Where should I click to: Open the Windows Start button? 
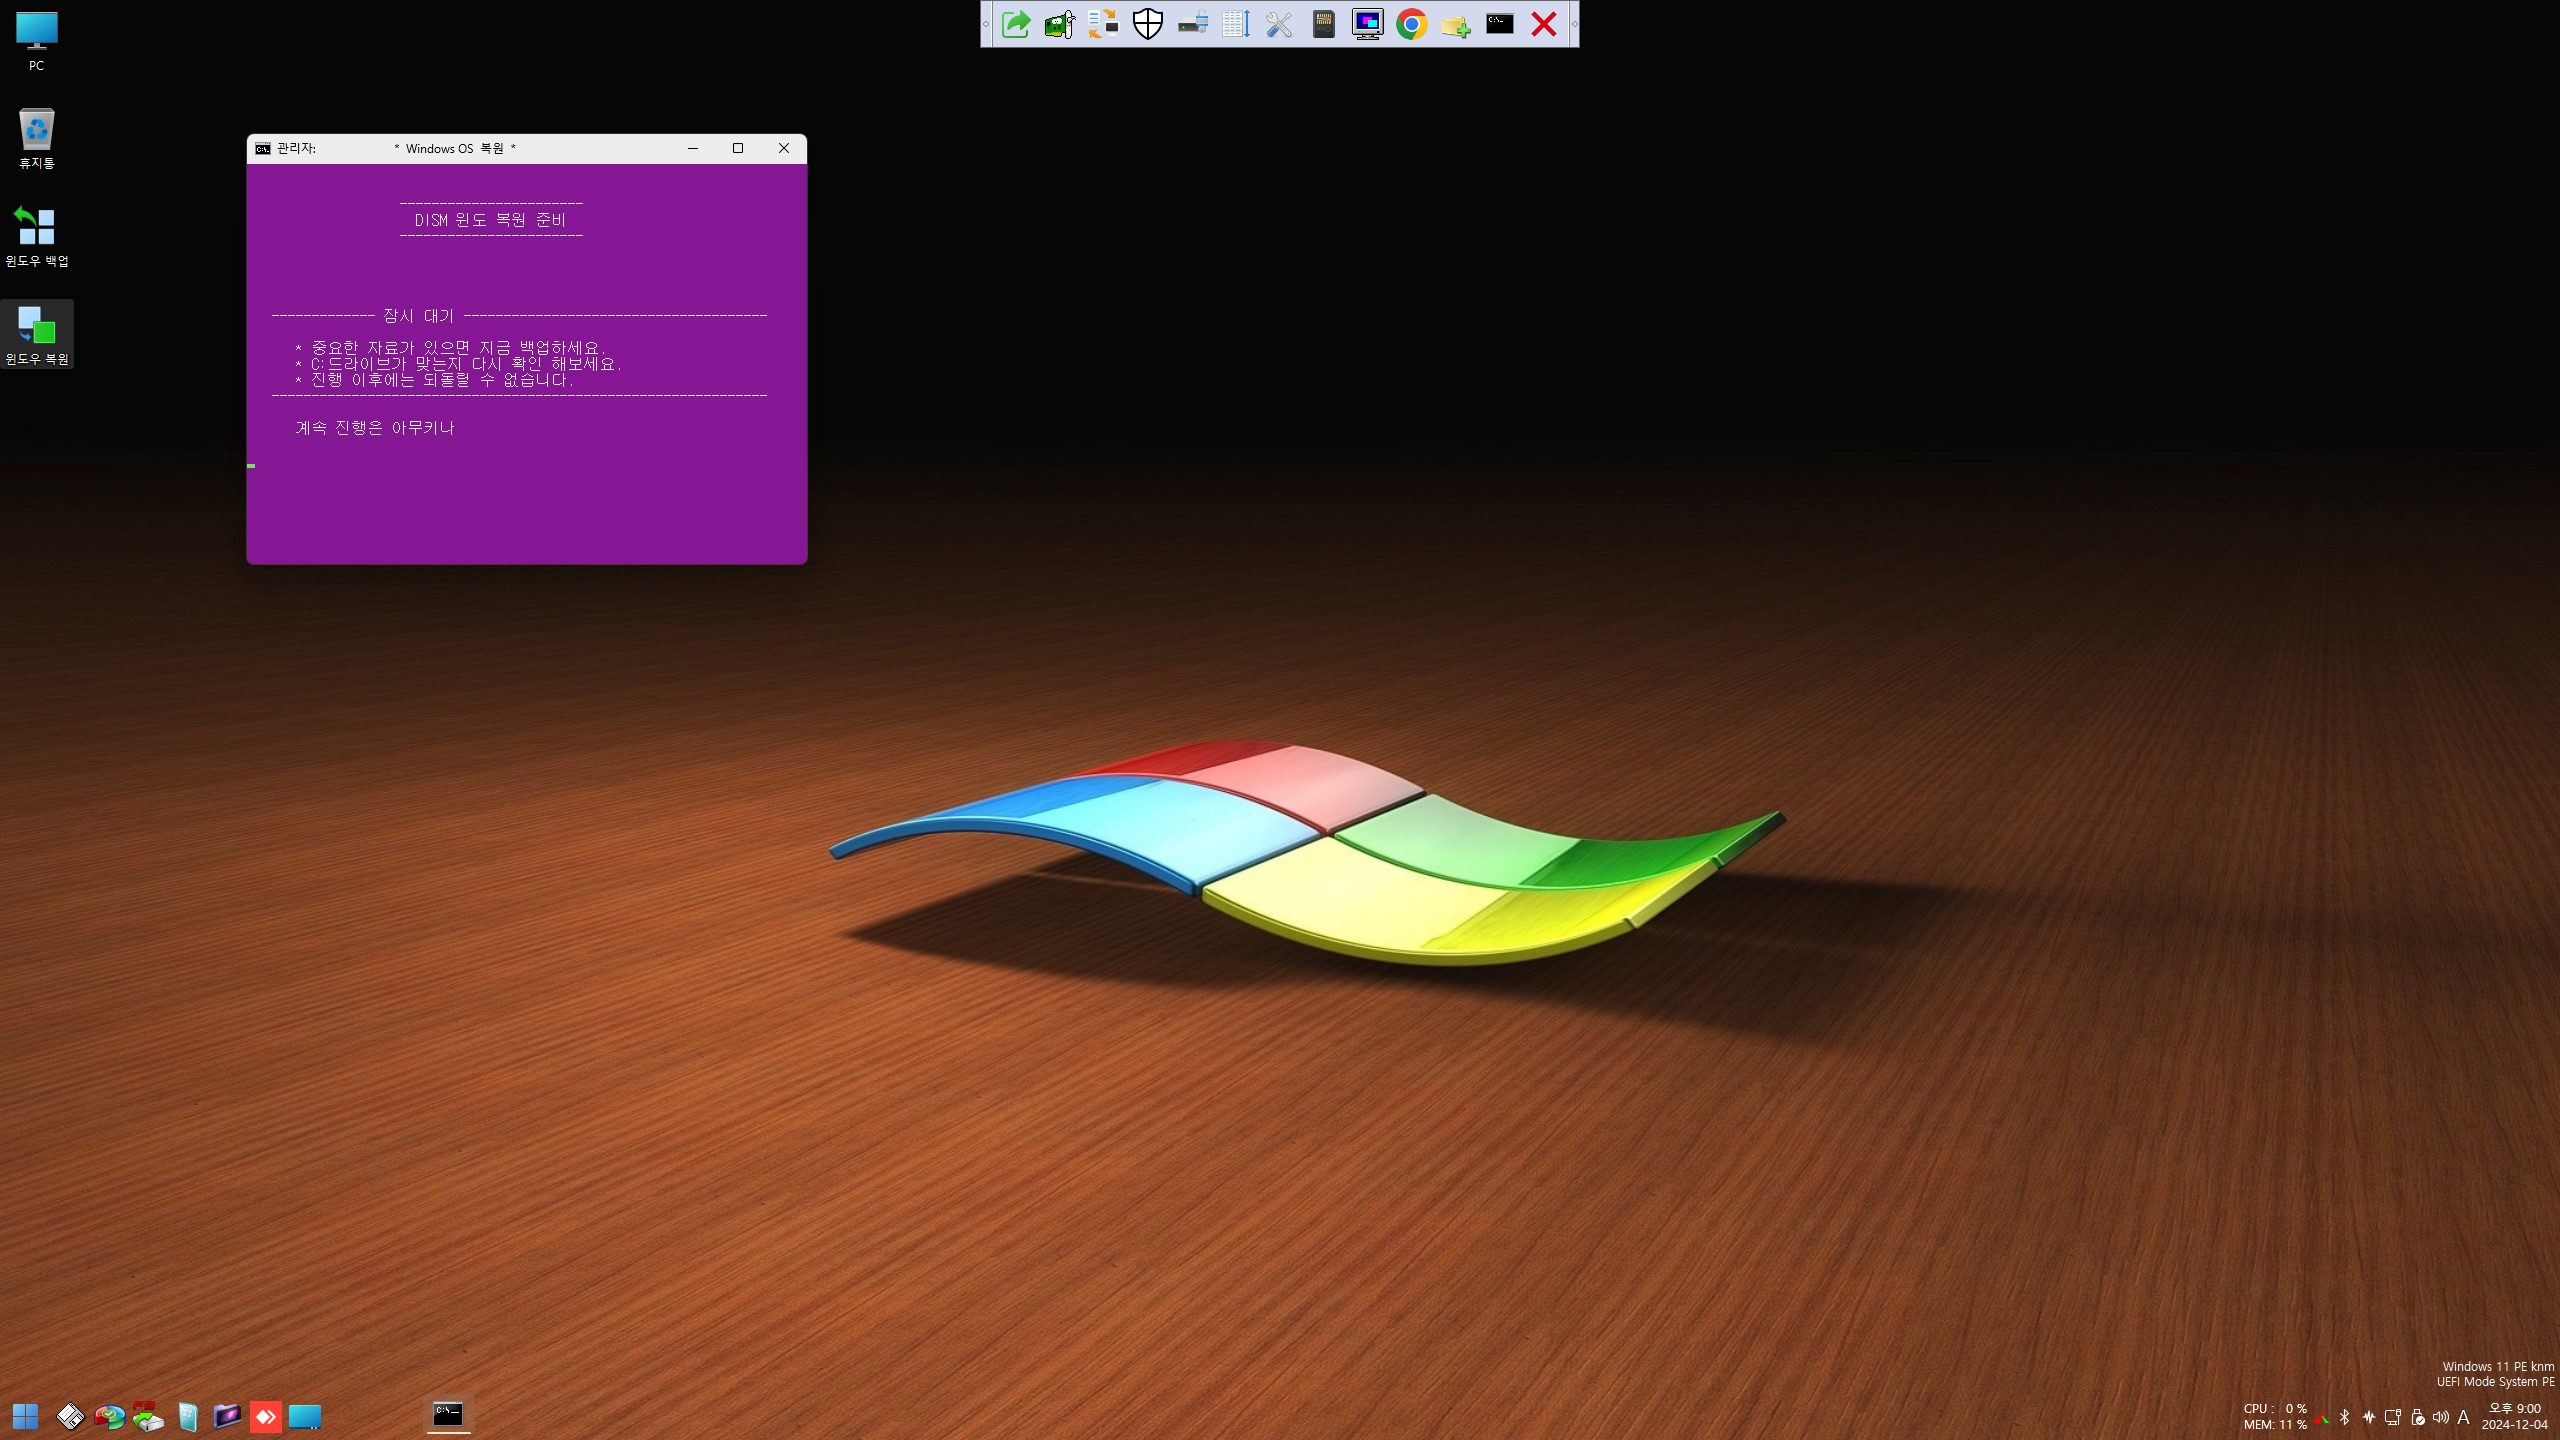25,1416
